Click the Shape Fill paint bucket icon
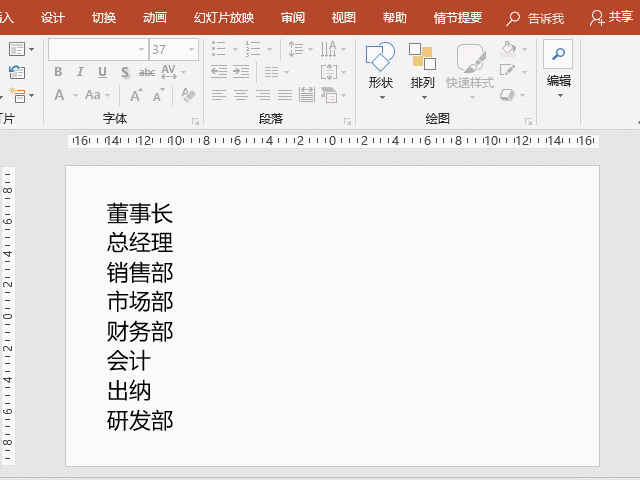This screenshot has width=640, height=480. [x=509, y=48]
